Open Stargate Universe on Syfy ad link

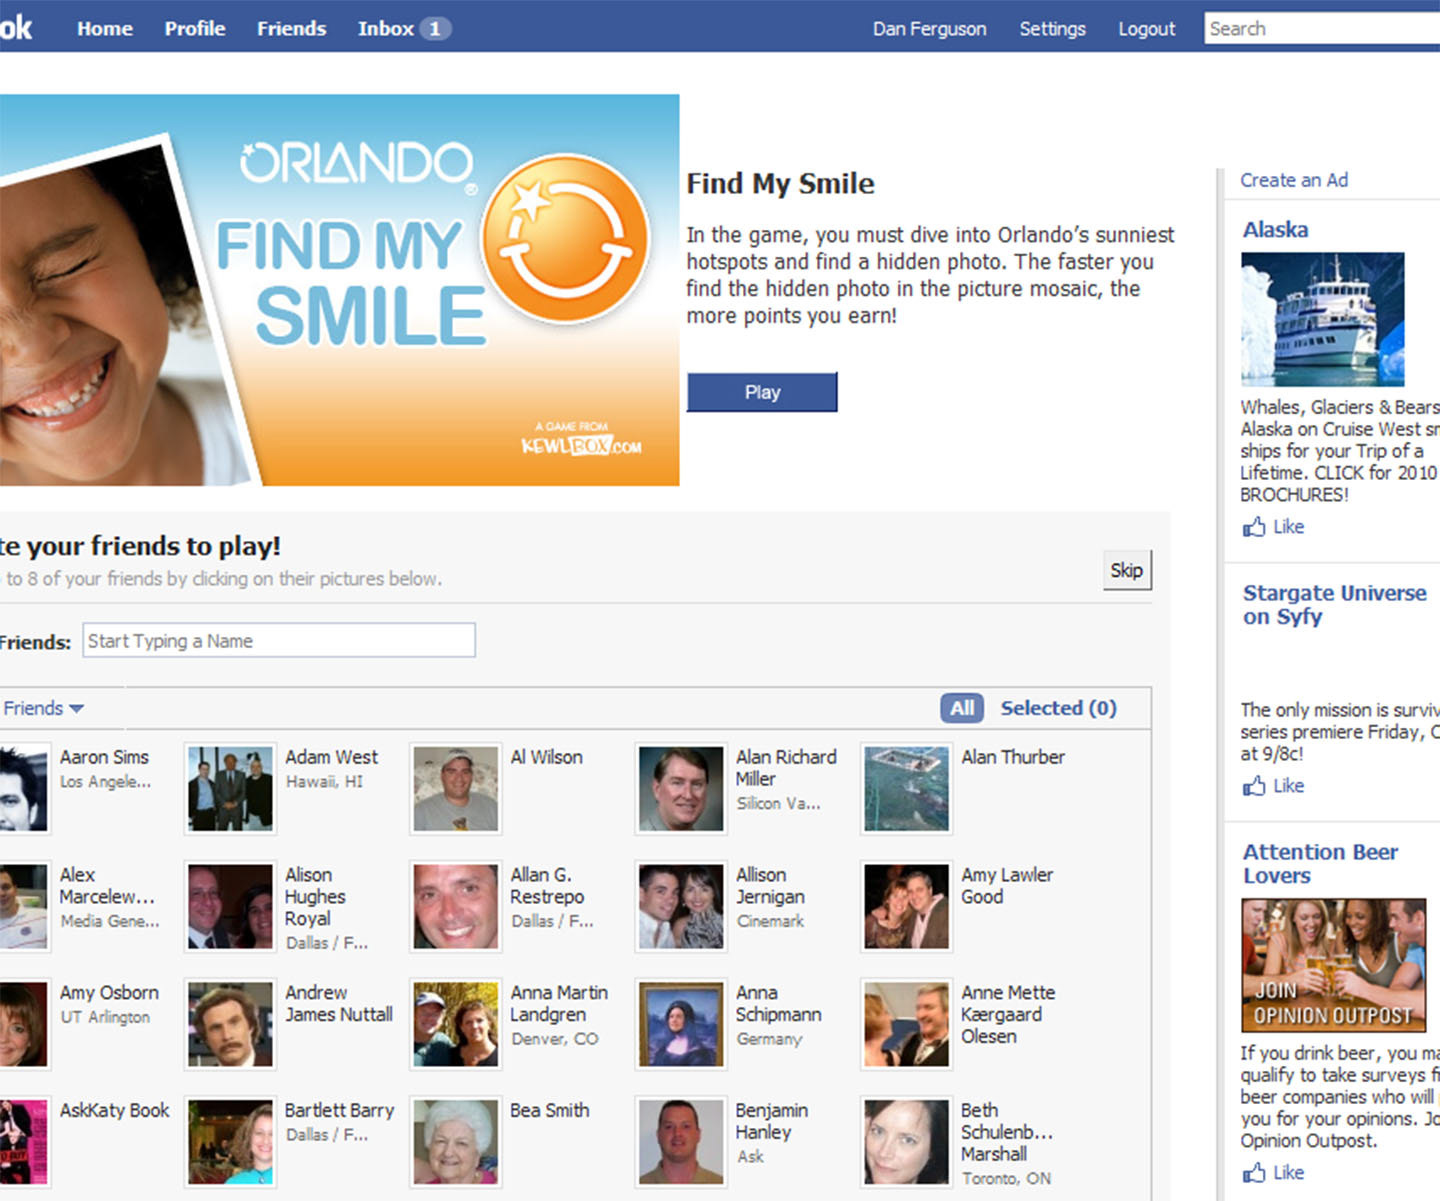coord(1334,605)
